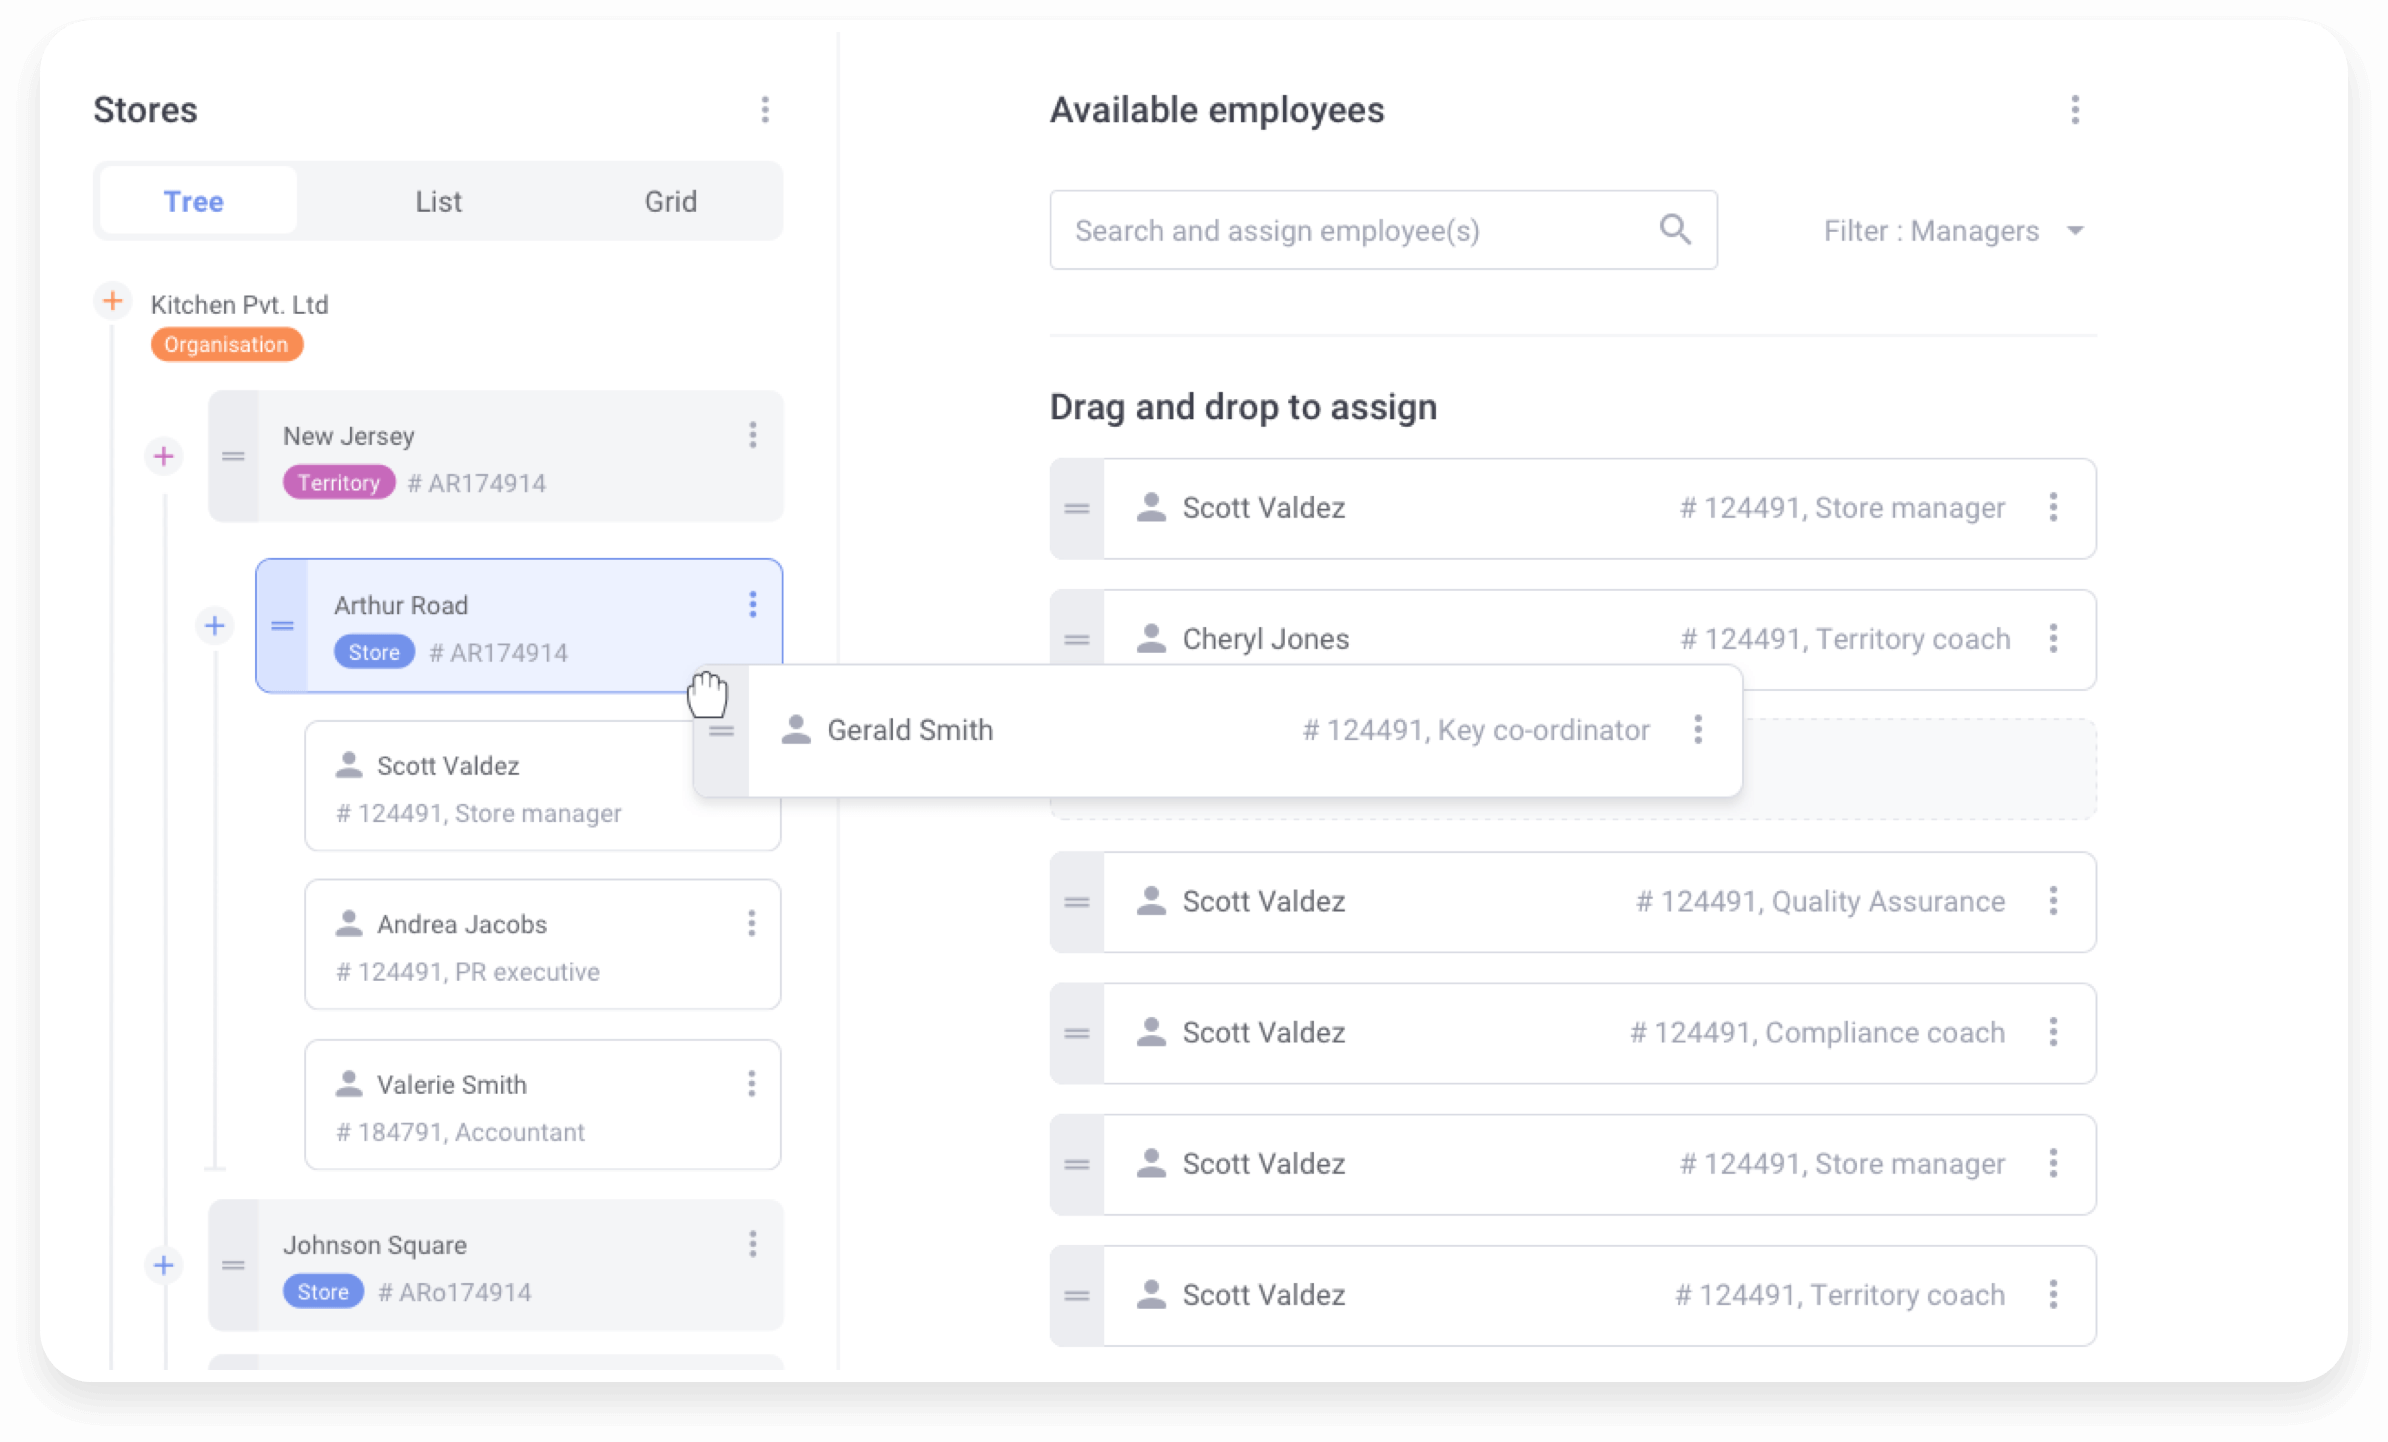This screenshot has height=1442, width=2388.
Task: Expand Johnson Square store node
Action: (x=164, y=1265)
